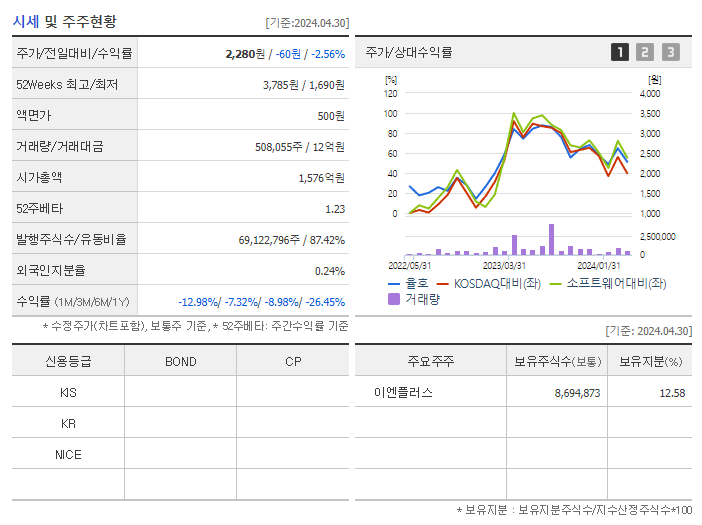Click the -2.56% daily return value
702x525 pixels.
[x=328, y=54]
